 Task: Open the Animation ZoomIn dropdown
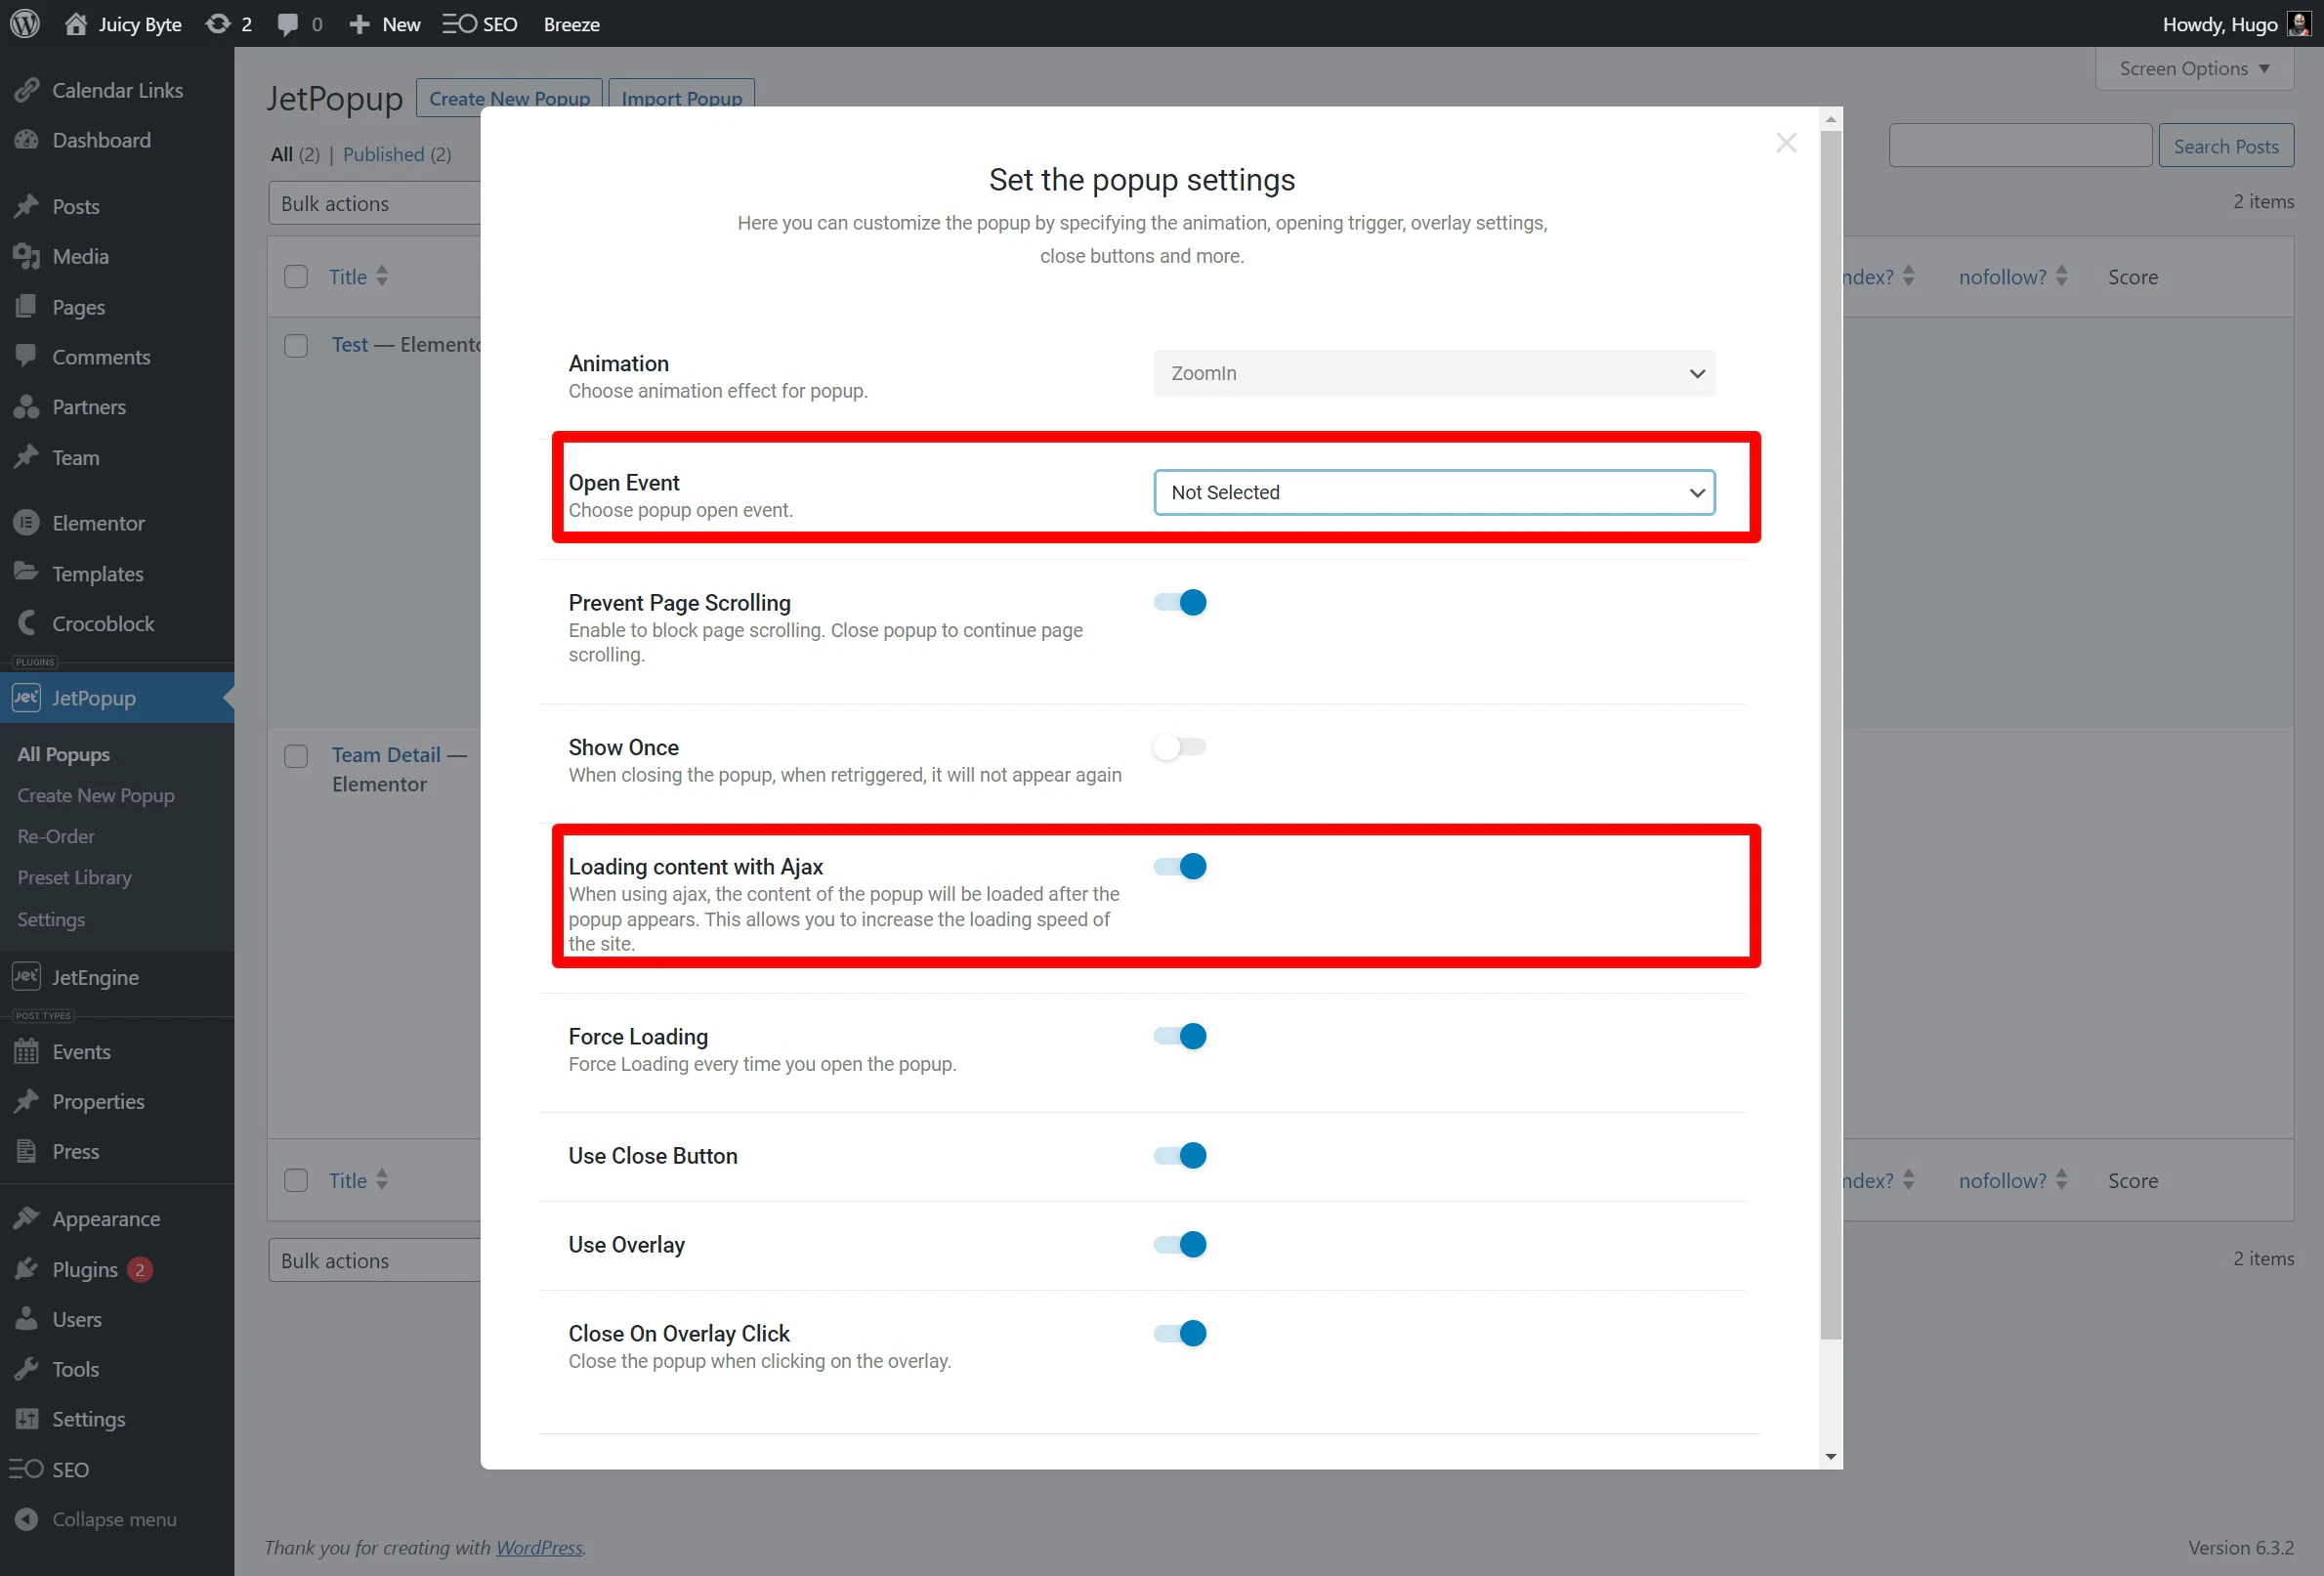(1433, 373)
